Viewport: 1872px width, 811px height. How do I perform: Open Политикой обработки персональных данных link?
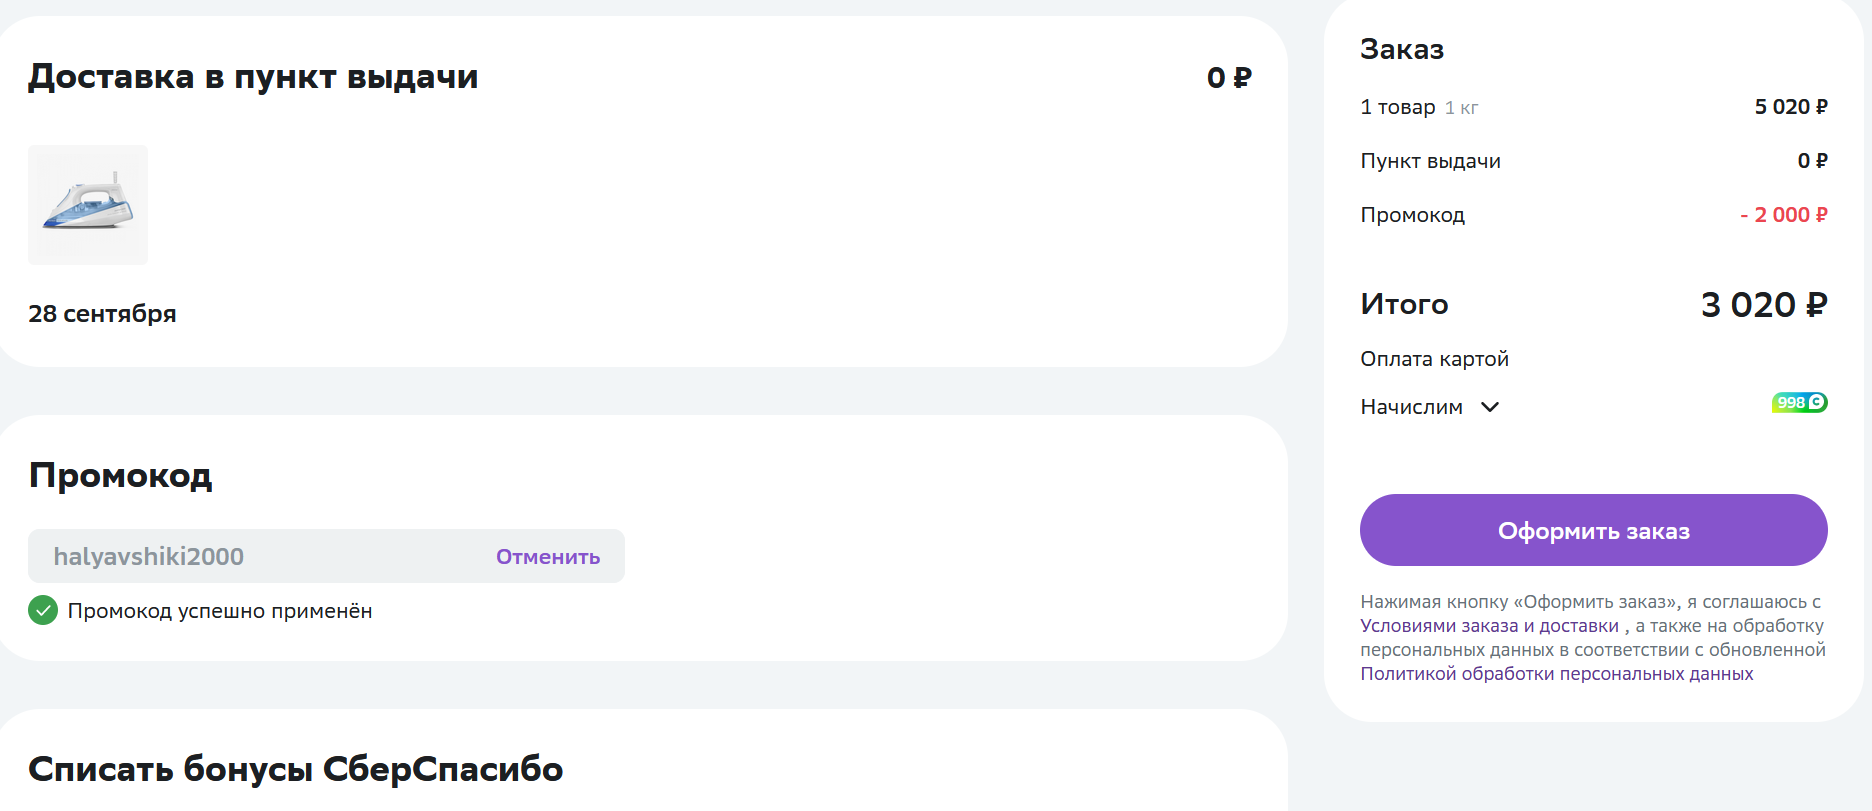1557,674
